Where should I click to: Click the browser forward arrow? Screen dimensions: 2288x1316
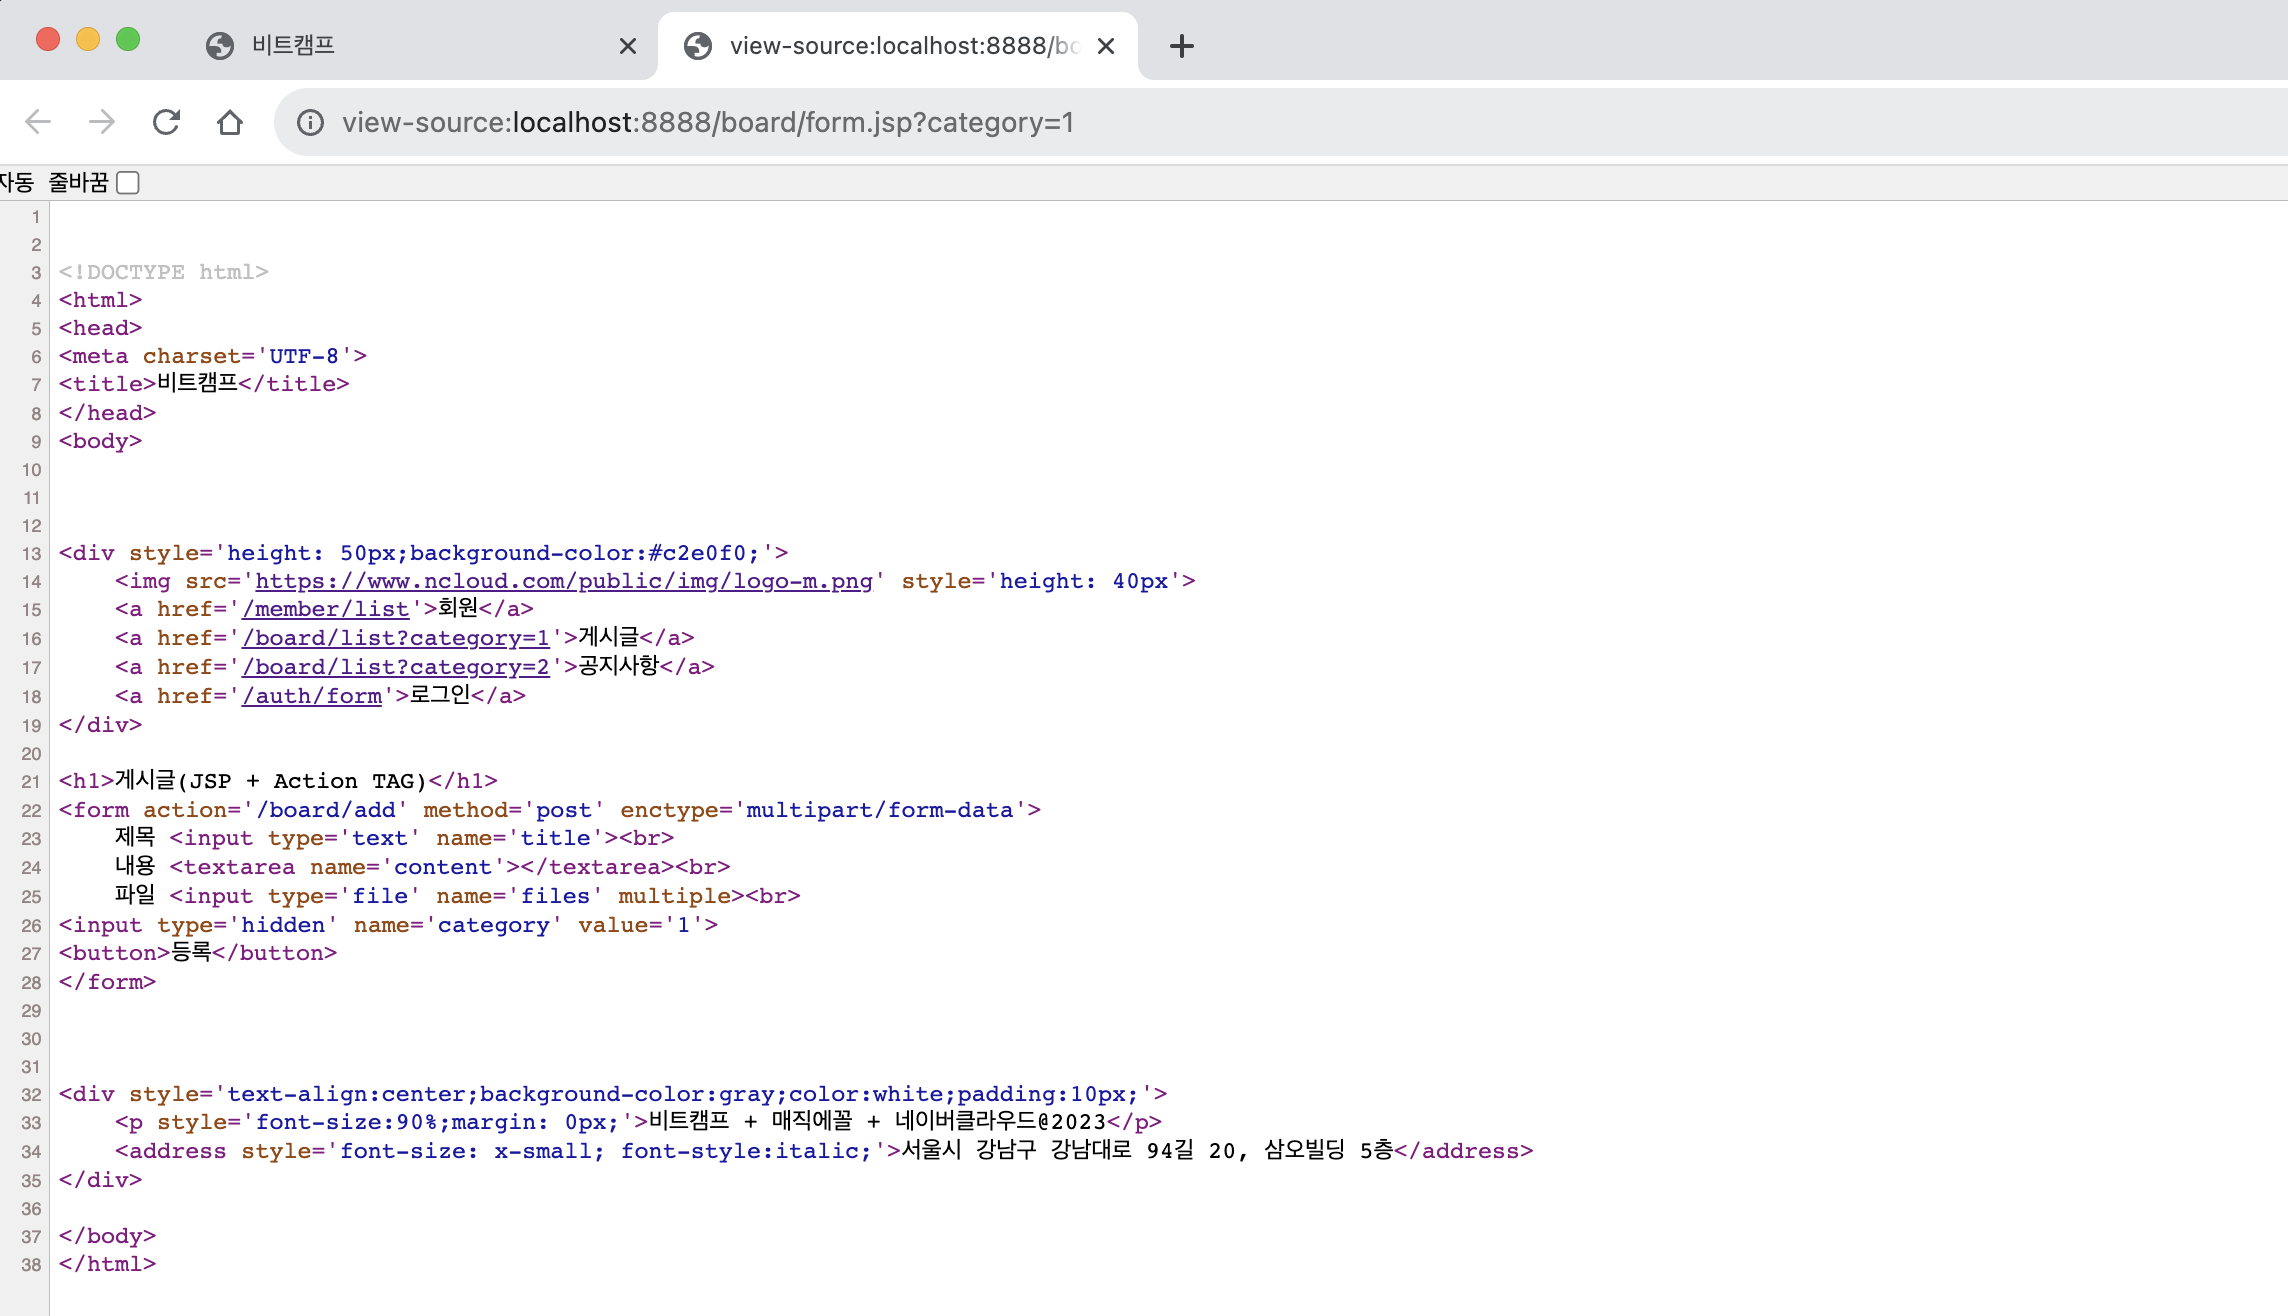coord(102,122)
